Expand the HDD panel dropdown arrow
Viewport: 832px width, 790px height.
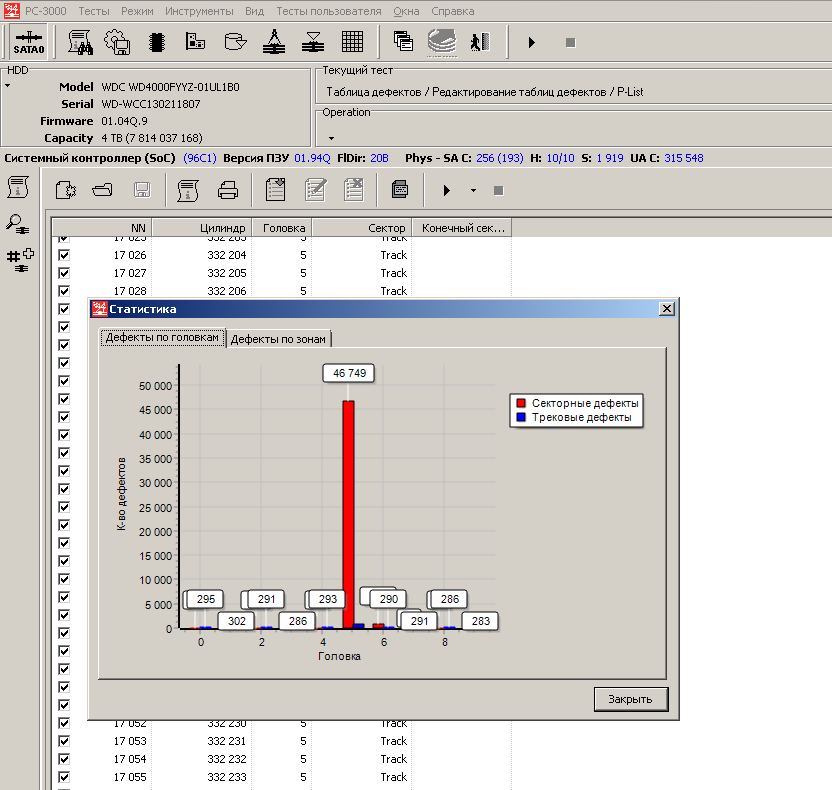(x=8, y=86)
